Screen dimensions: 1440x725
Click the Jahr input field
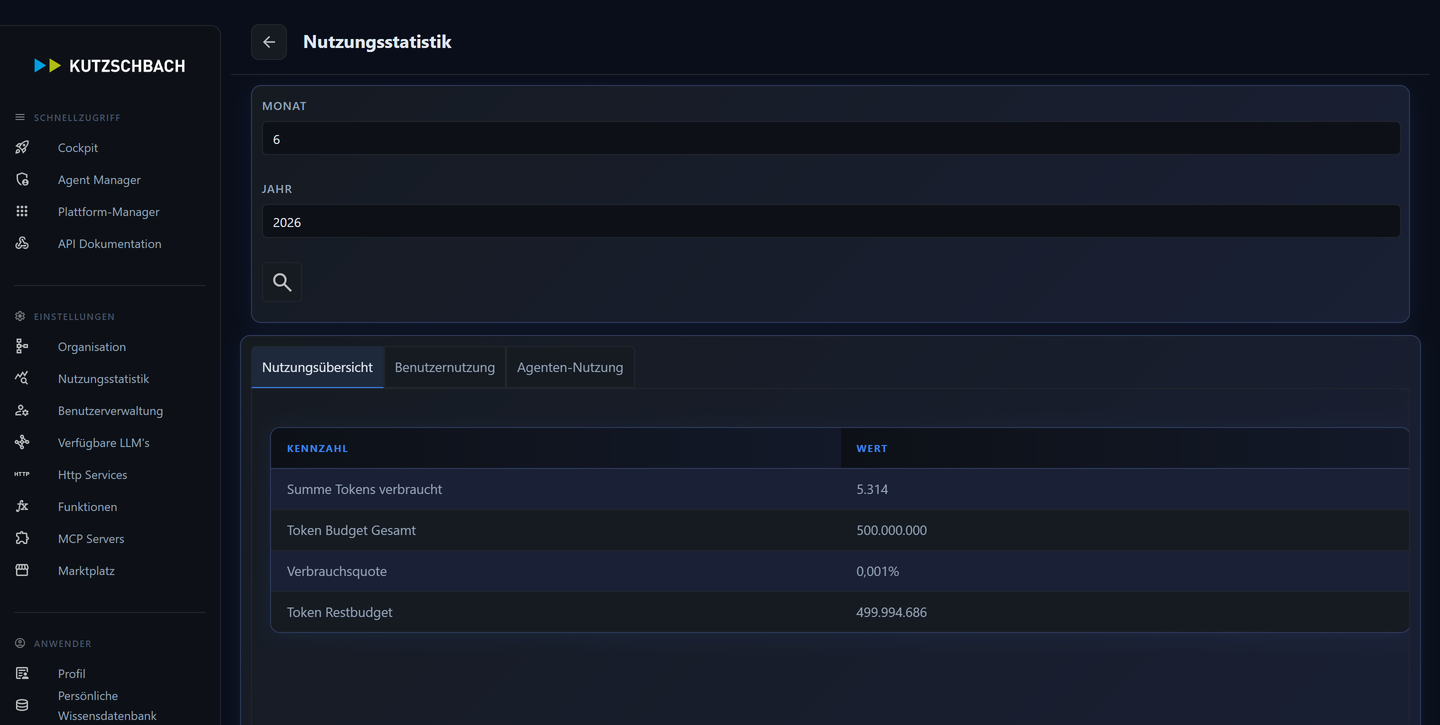point(831,222)
